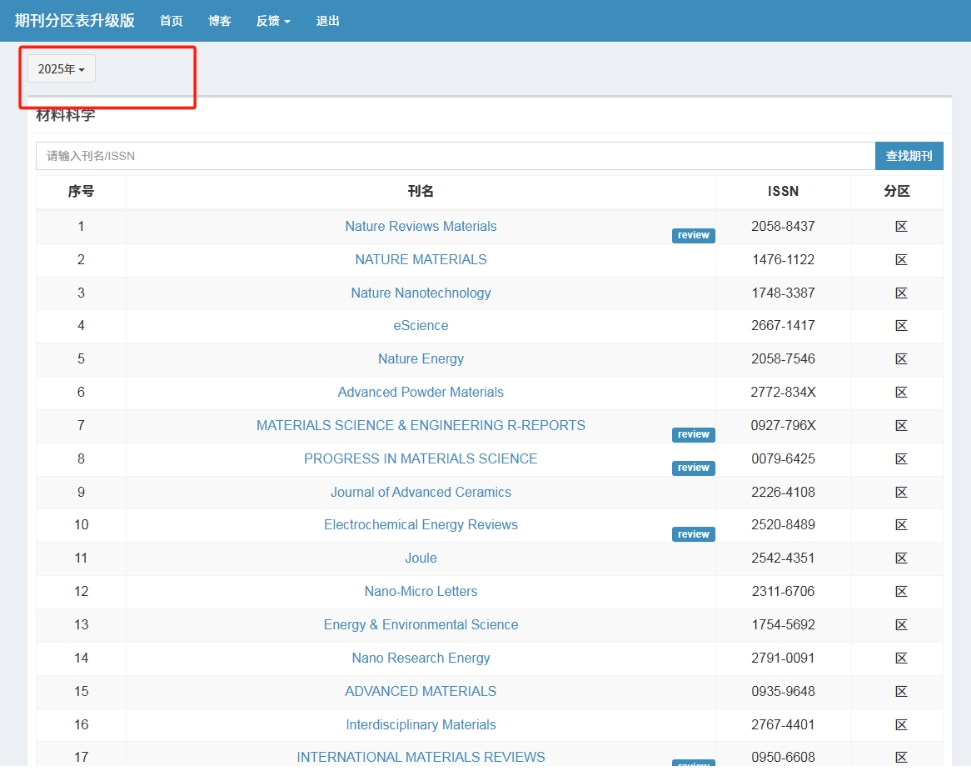Select the 分区 column header
The image size is (971, 770).
point(897,191)
